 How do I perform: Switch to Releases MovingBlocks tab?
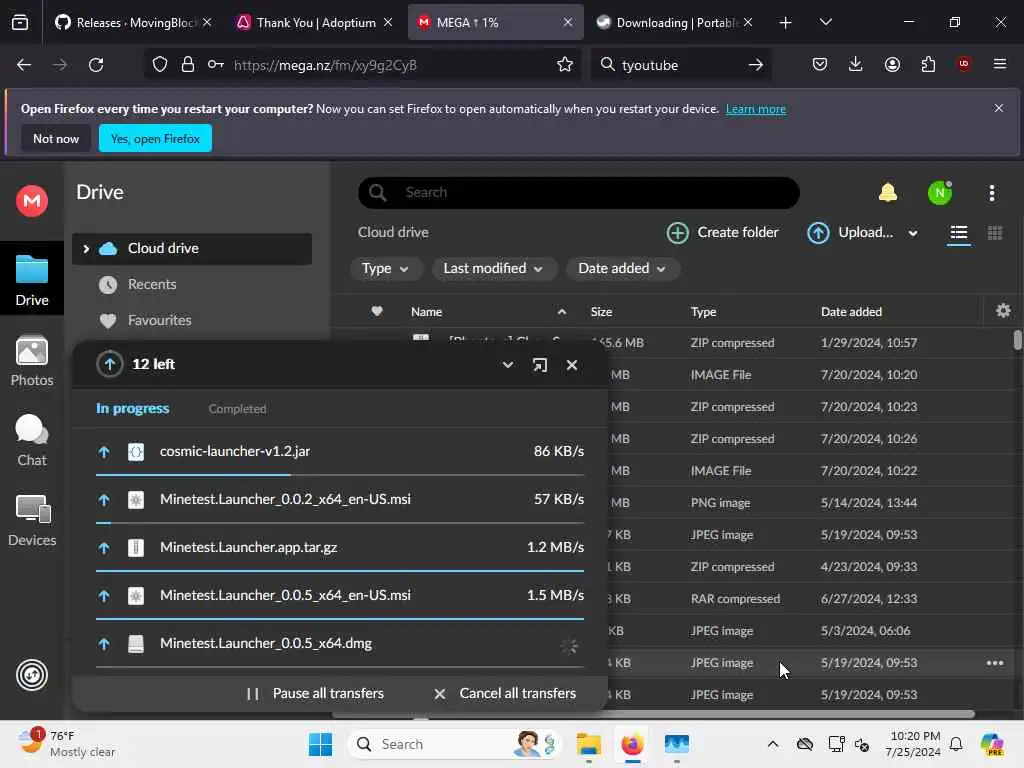coord(133,23)
